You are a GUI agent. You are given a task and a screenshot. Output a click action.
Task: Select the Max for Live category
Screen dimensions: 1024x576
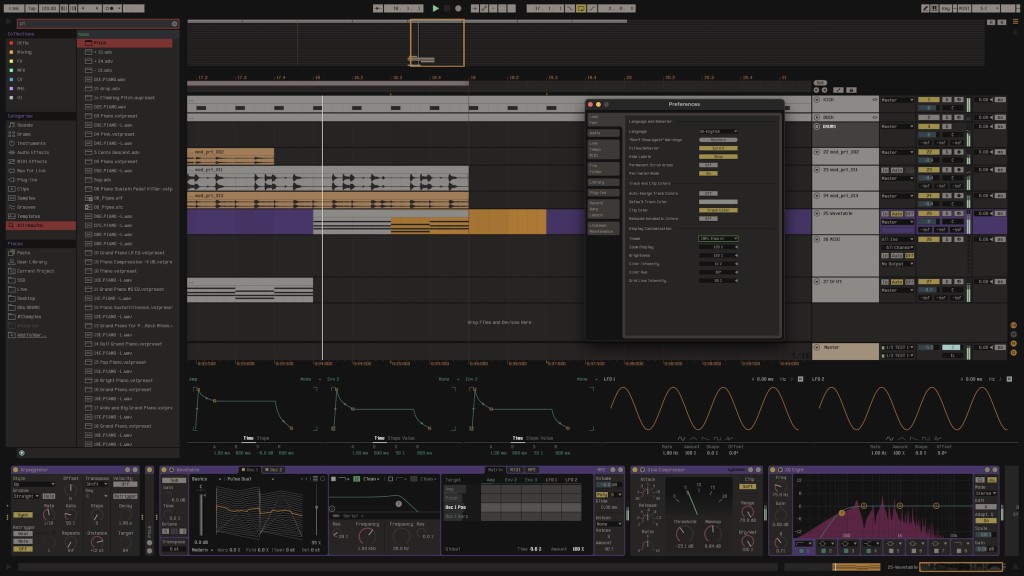tap(31, 169)
